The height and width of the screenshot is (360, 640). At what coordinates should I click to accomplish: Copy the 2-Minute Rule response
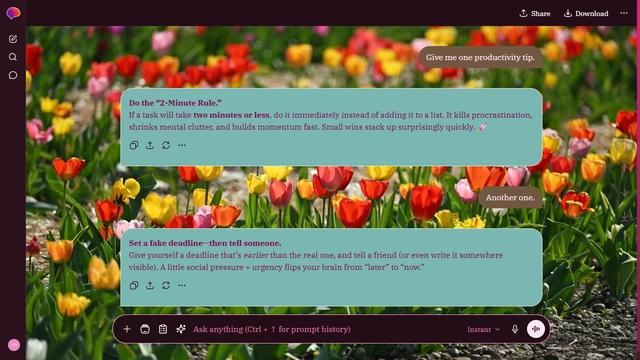134,145
